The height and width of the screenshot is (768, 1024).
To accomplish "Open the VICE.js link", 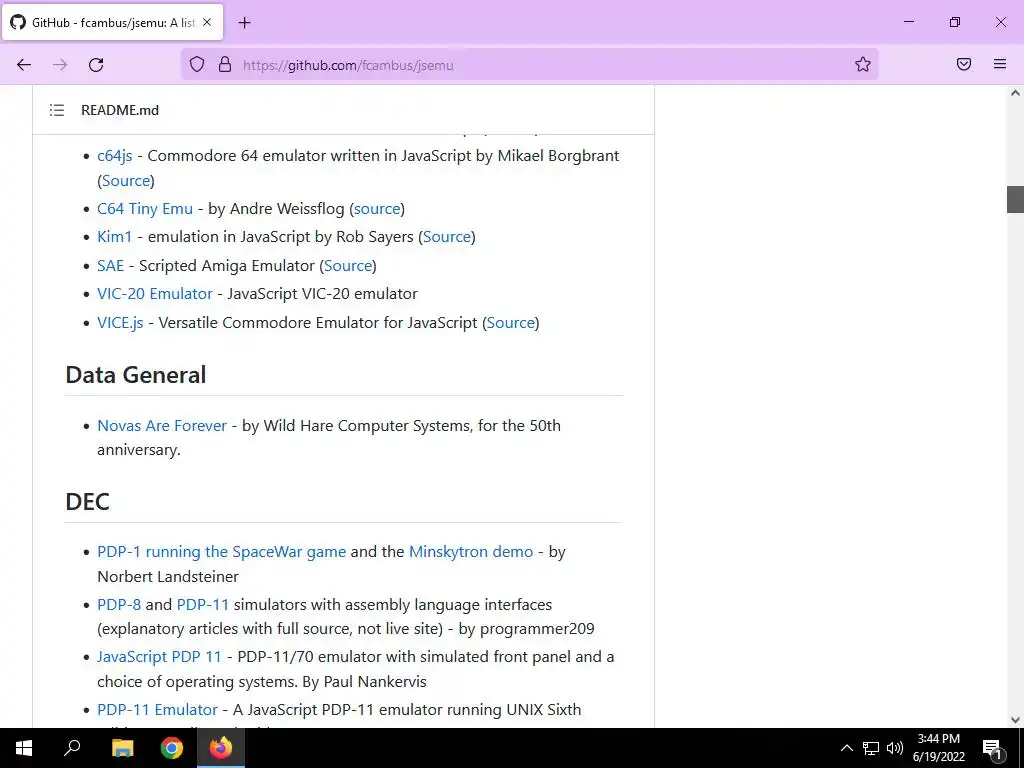I will [x=120, y=323].
